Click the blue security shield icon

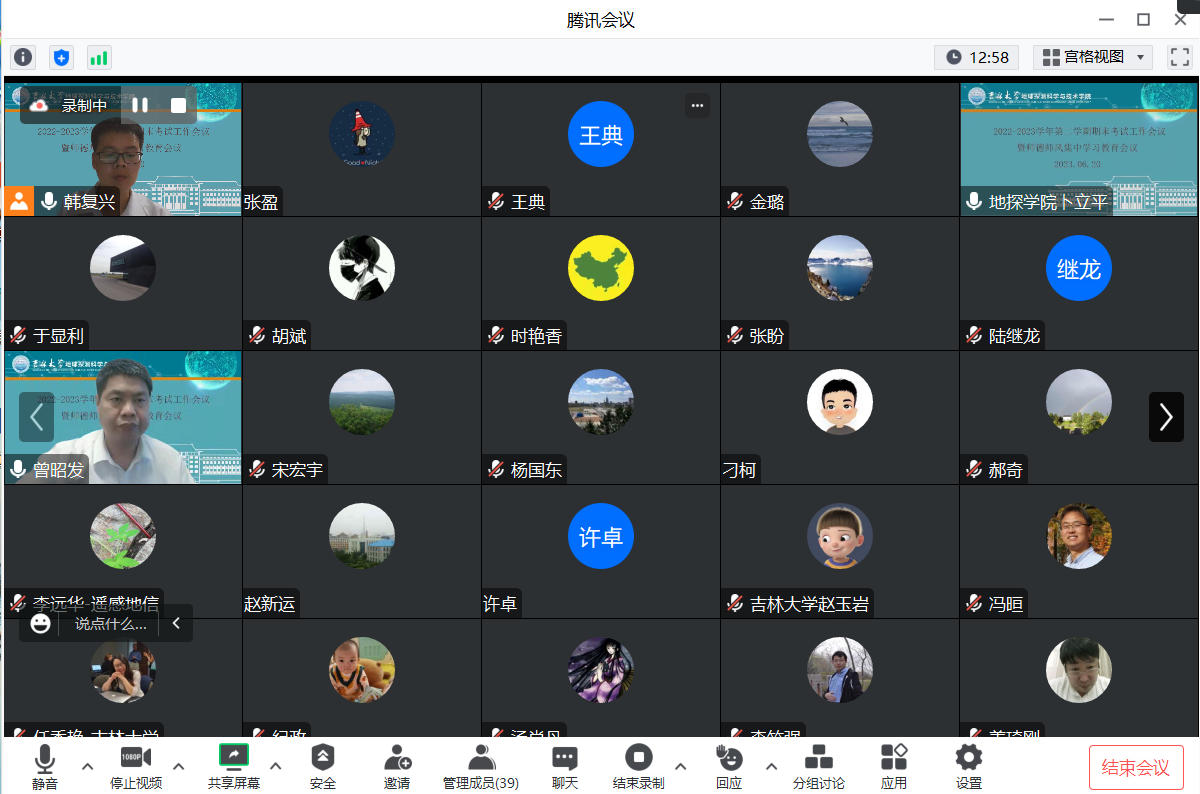point(61,57)
